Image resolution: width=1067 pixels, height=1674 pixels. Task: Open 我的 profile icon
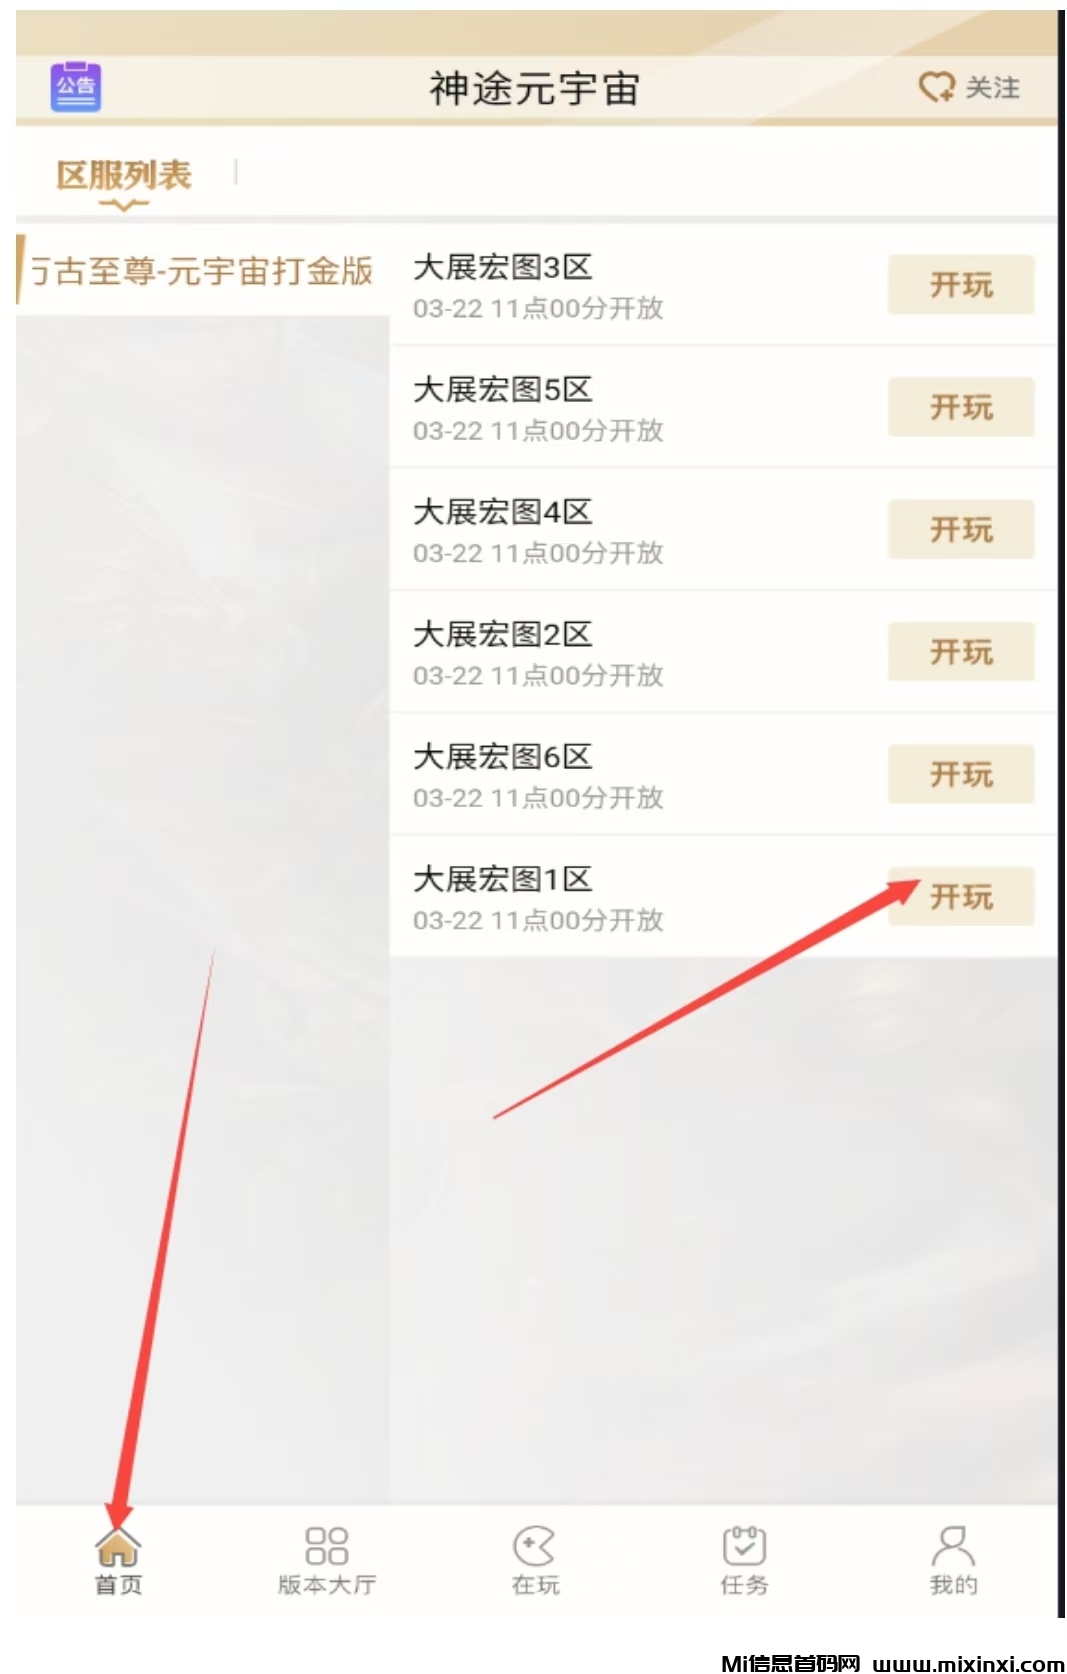tap(953, 1546)
